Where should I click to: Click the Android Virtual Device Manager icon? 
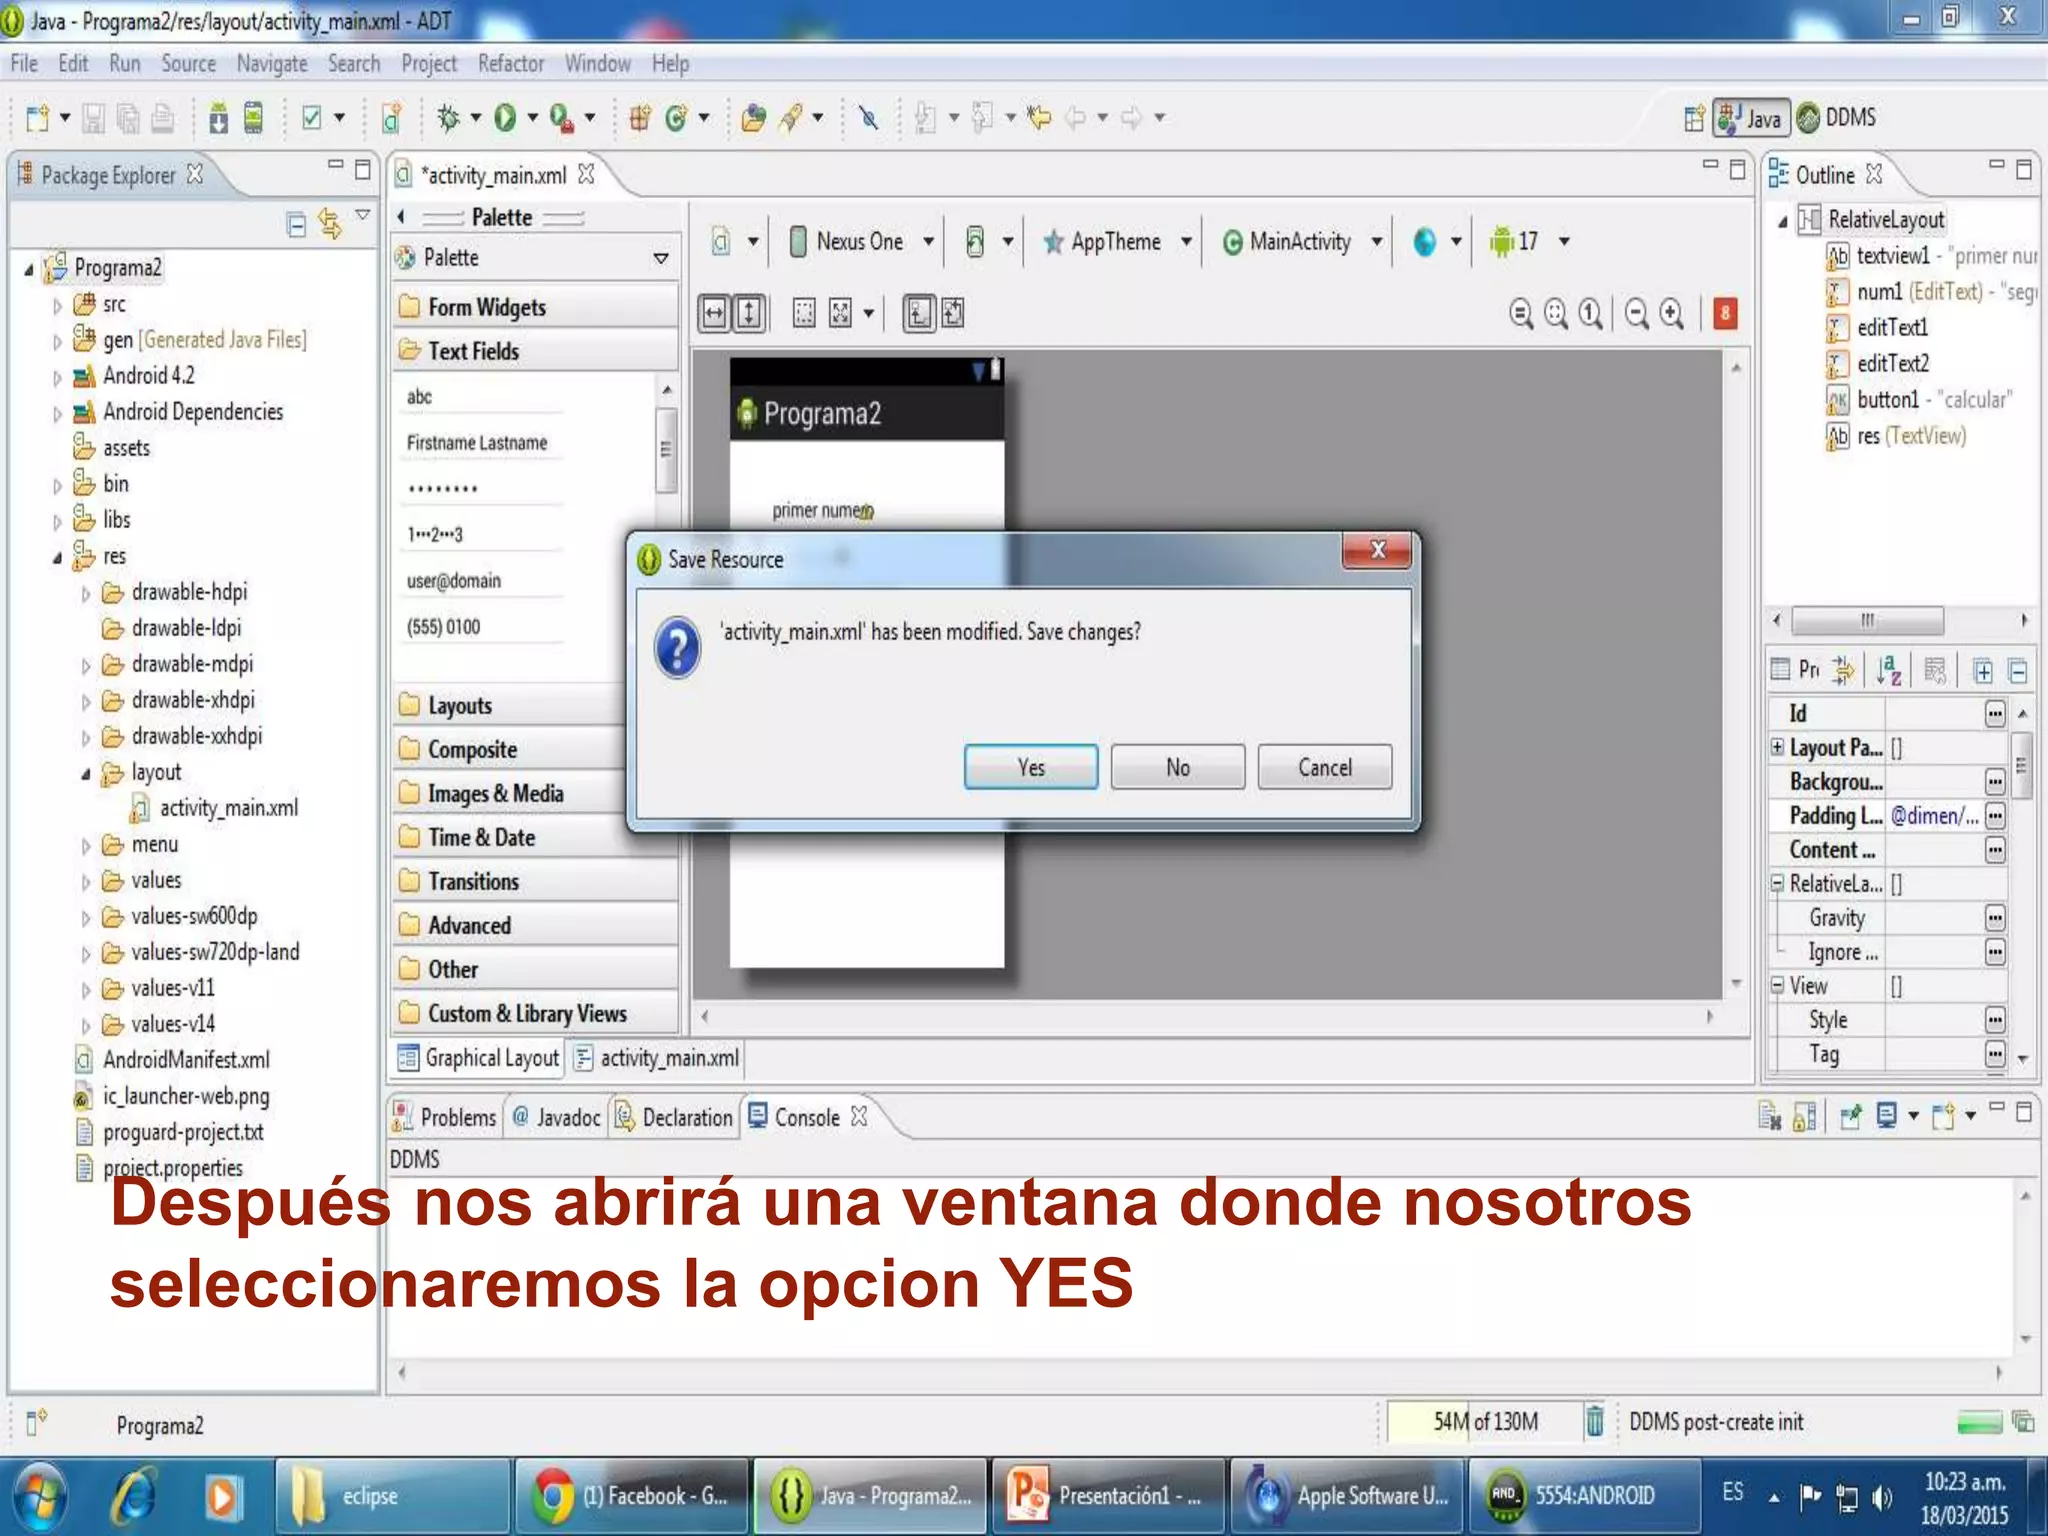point(254,118)
